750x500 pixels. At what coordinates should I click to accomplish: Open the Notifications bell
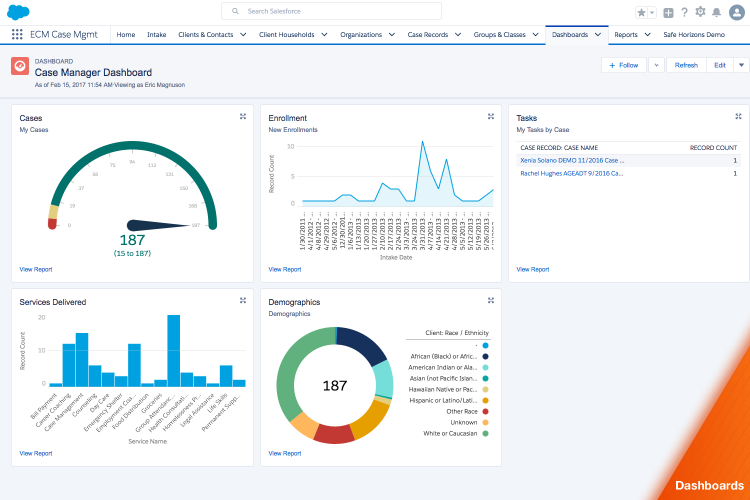(x=716, y=12)
